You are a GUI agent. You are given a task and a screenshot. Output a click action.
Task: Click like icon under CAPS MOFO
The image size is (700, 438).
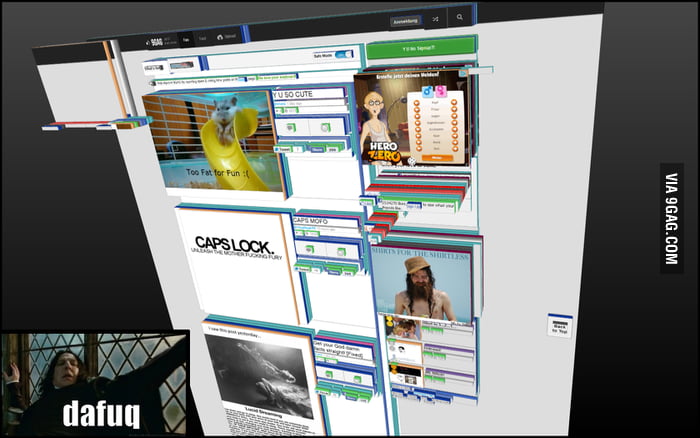pyautogui.click(x=341, y=252)
